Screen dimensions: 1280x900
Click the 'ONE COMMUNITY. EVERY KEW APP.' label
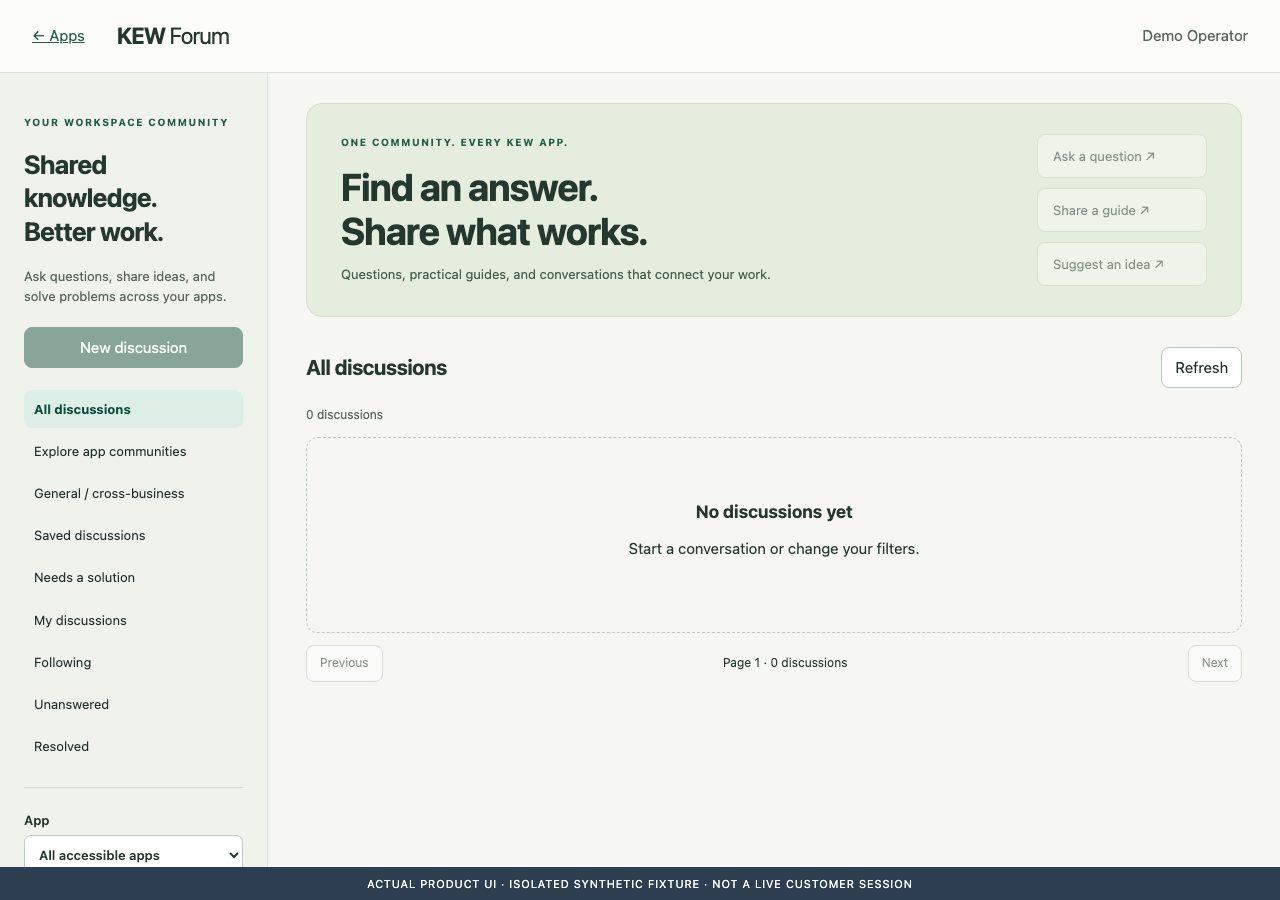[x=454, y=143]
